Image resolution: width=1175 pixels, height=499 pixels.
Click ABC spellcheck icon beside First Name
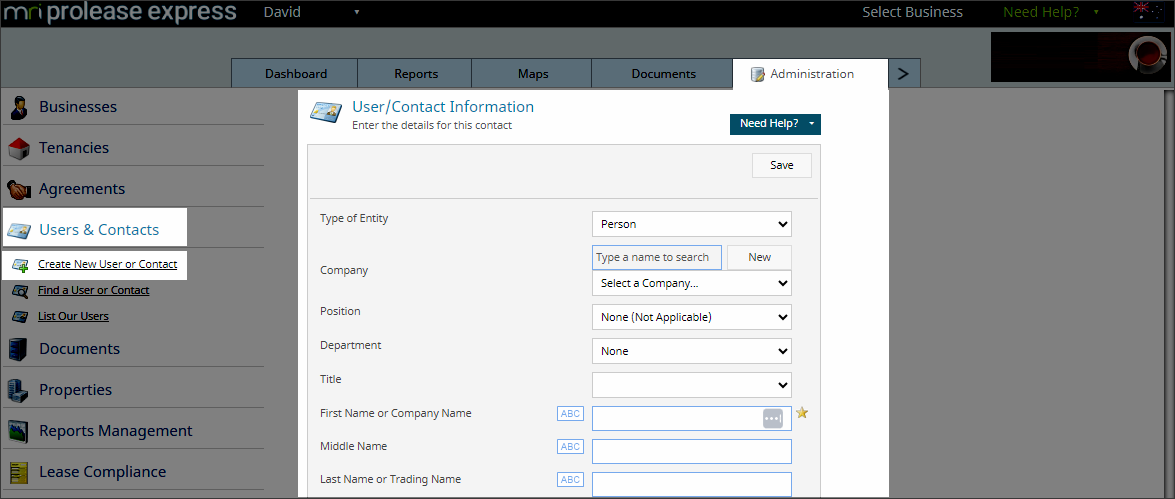(x=571, y=414)
